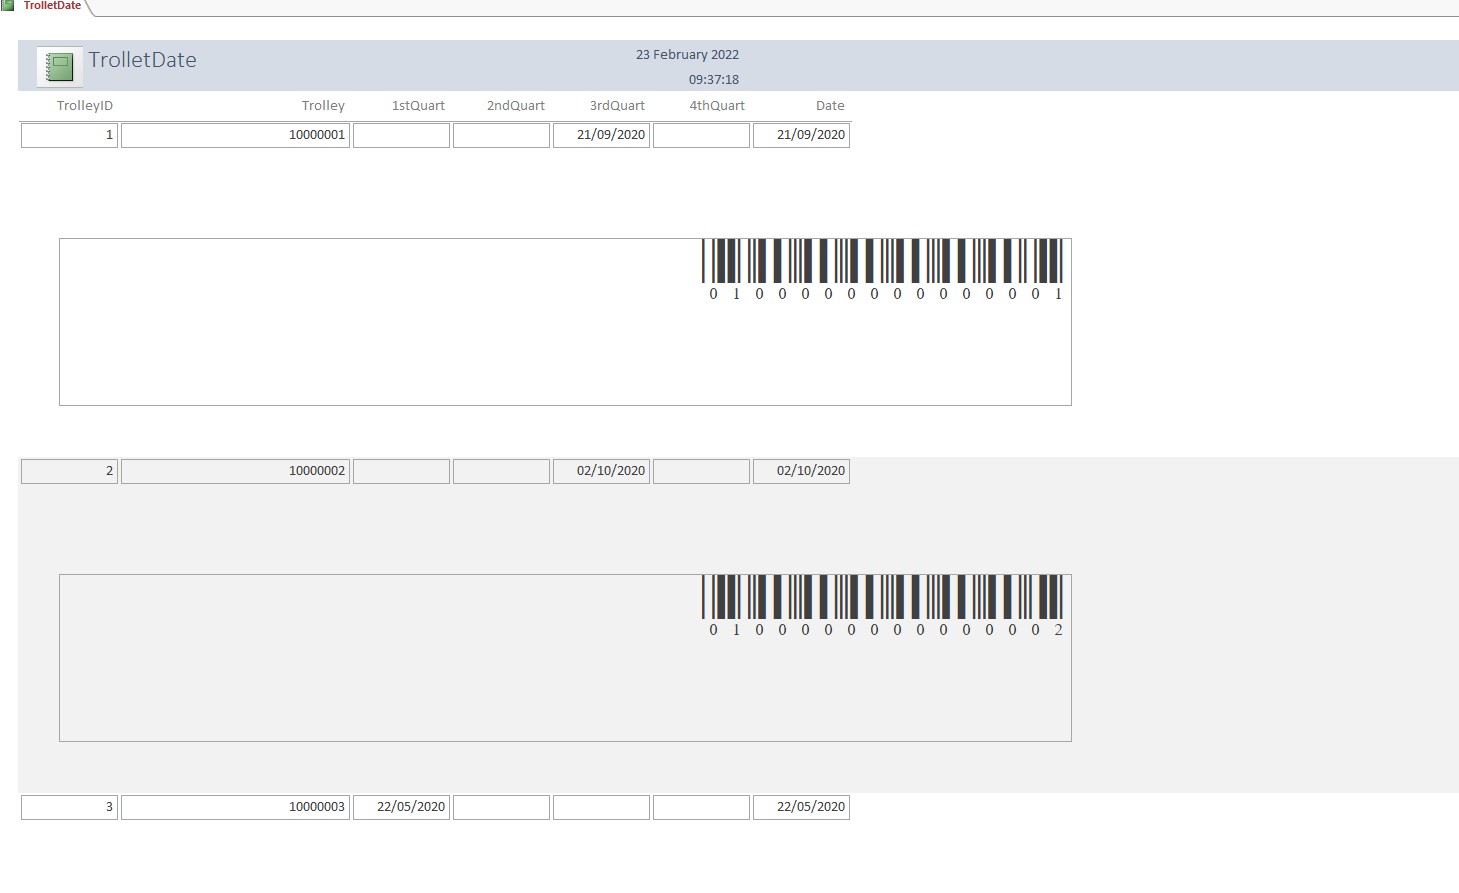Click the date 23 February 2022

687,55
